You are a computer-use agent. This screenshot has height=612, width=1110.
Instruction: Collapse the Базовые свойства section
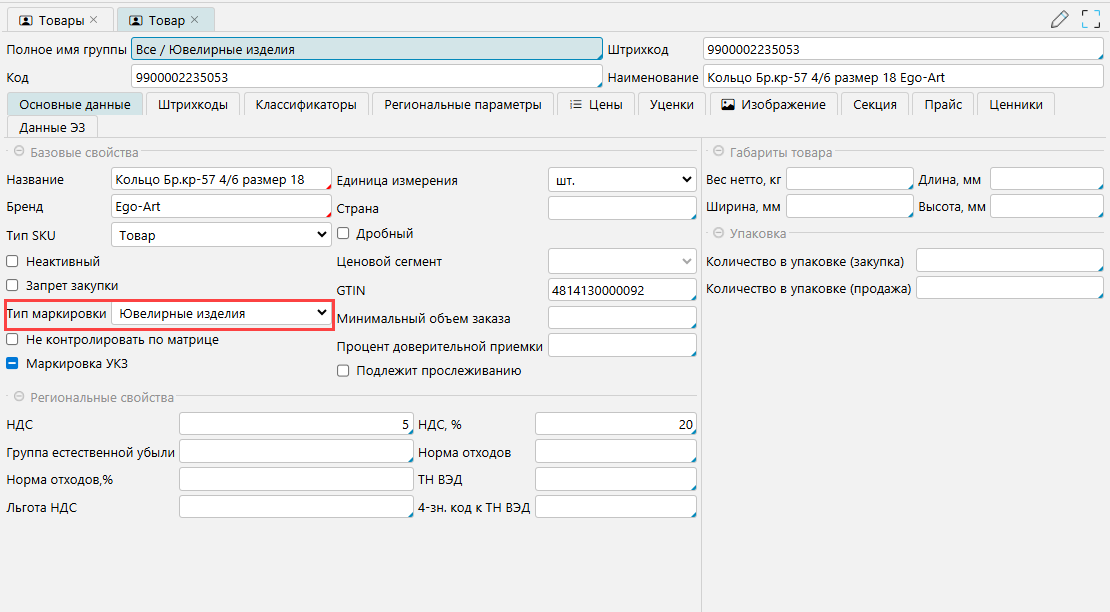click(x=18, y=153)
